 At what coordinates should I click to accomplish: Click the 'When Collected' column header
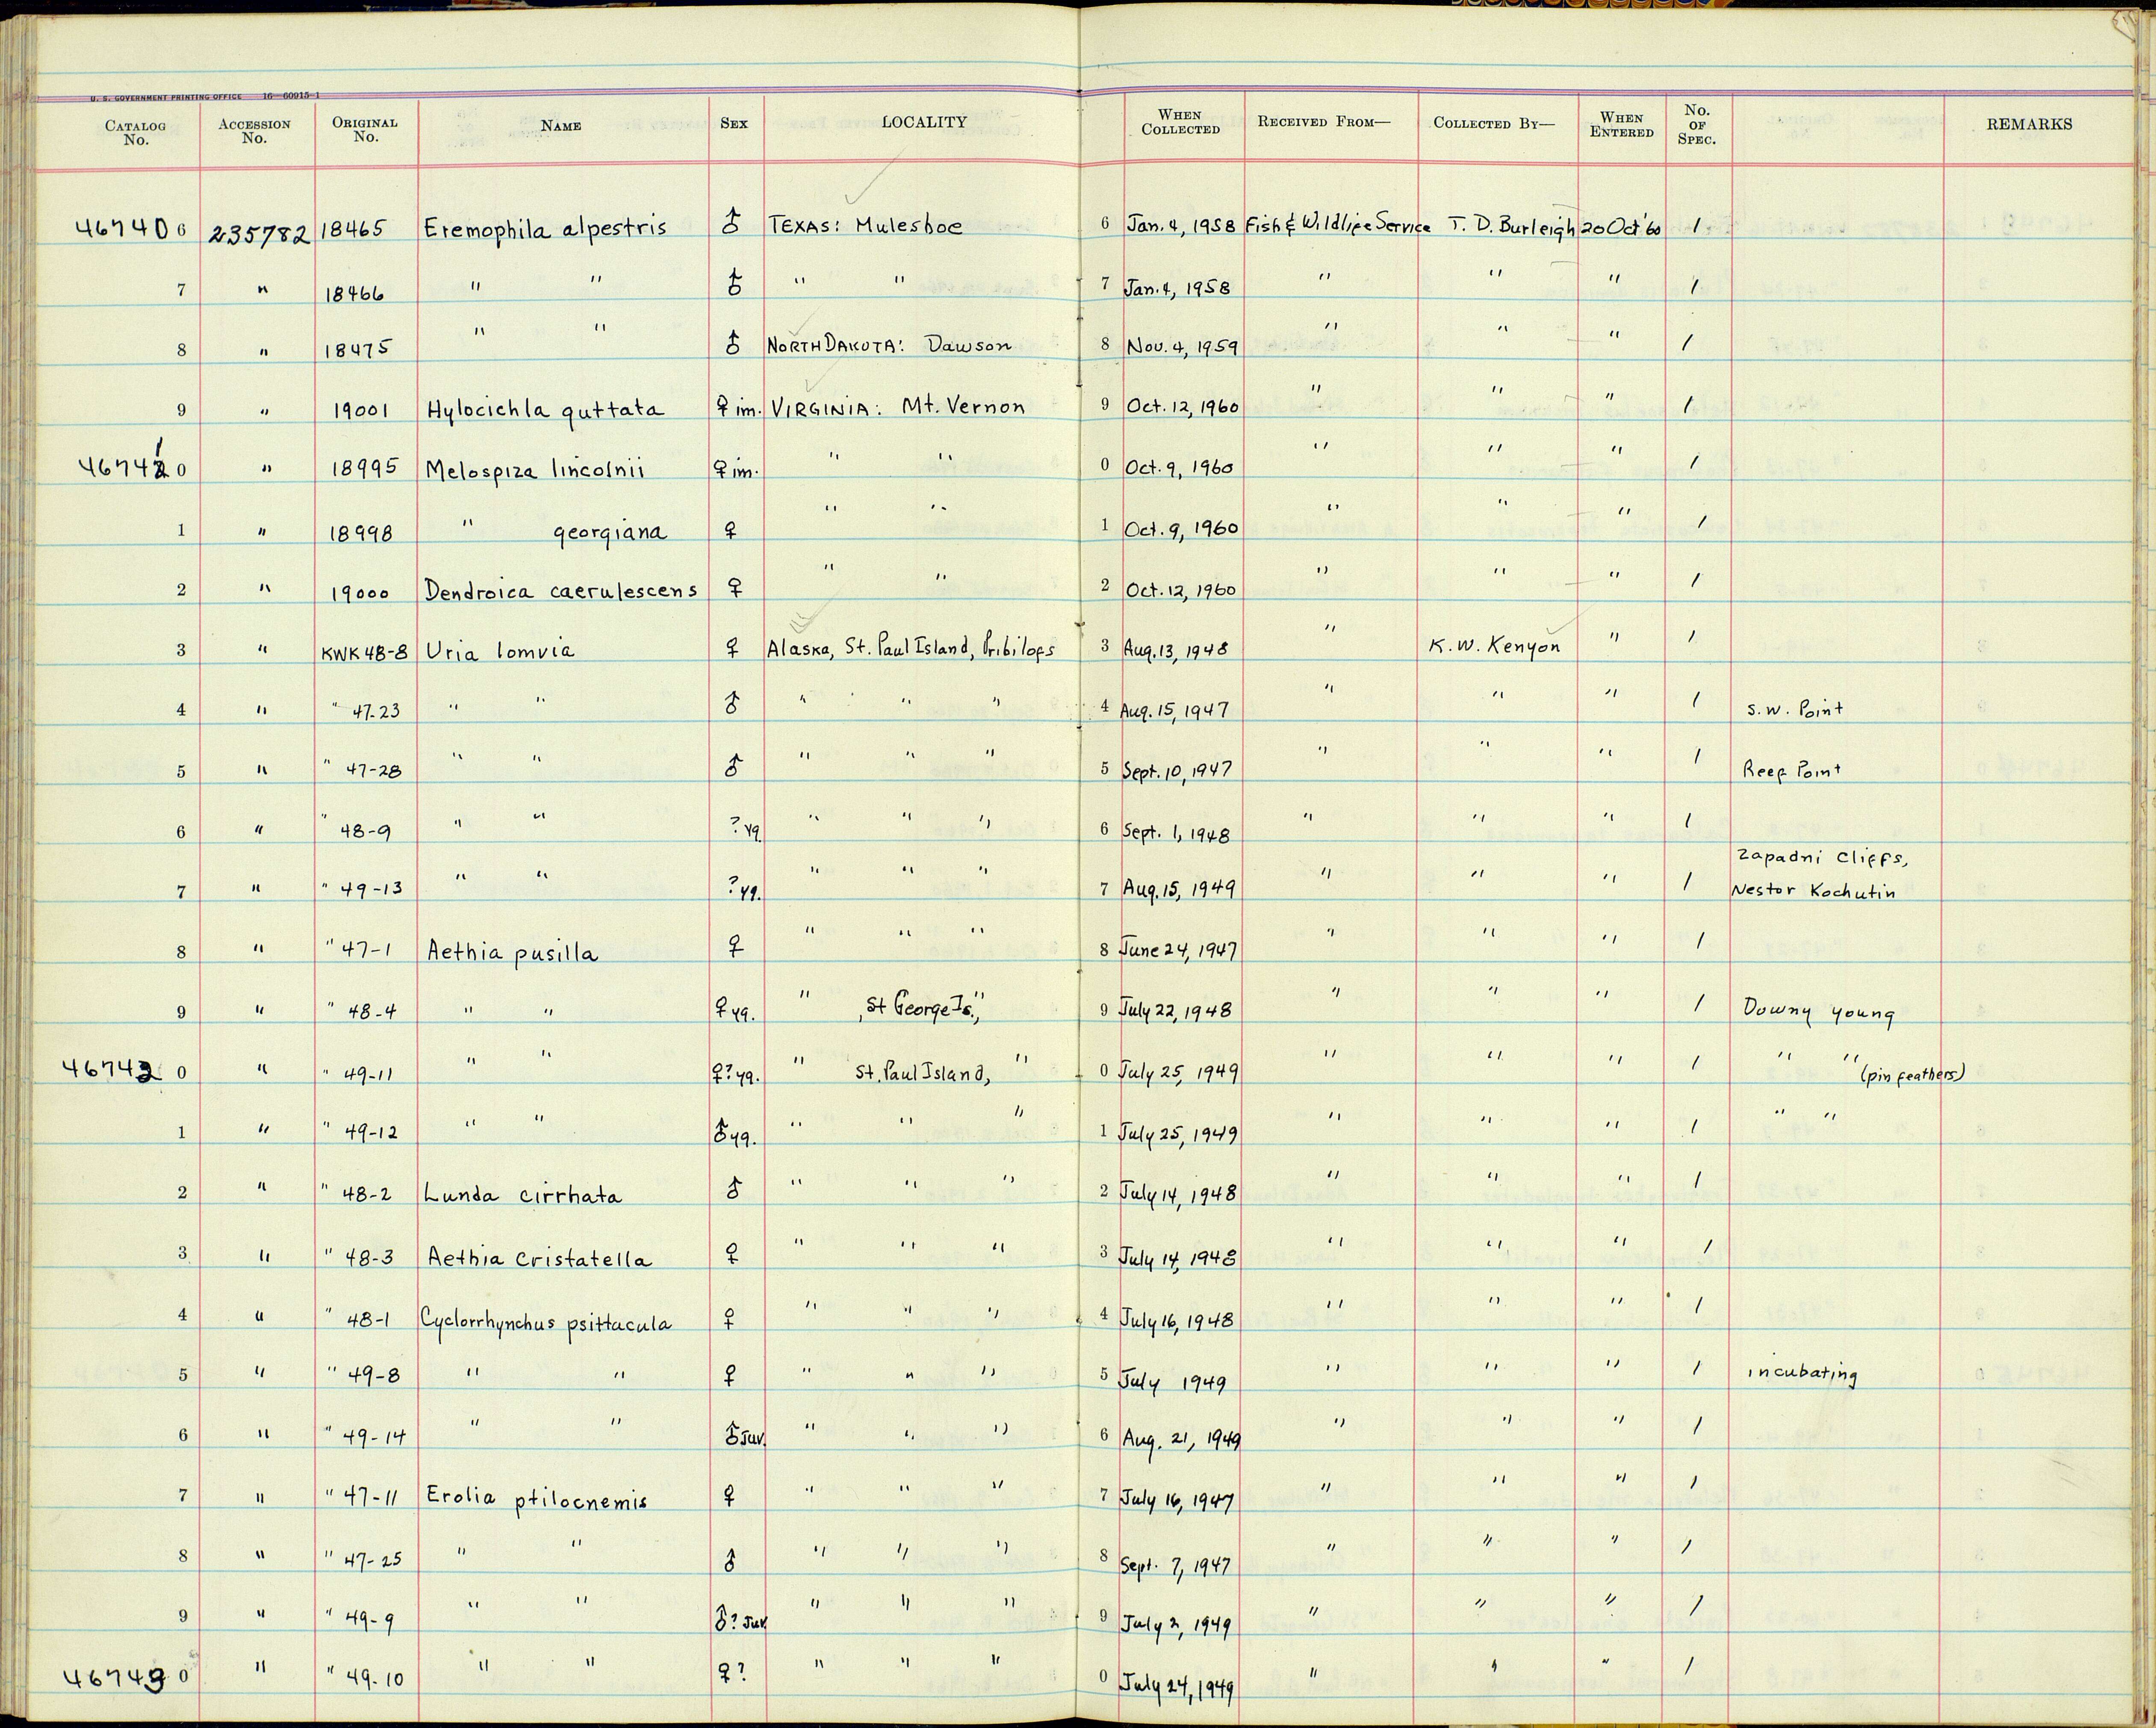click(1180, 122)
